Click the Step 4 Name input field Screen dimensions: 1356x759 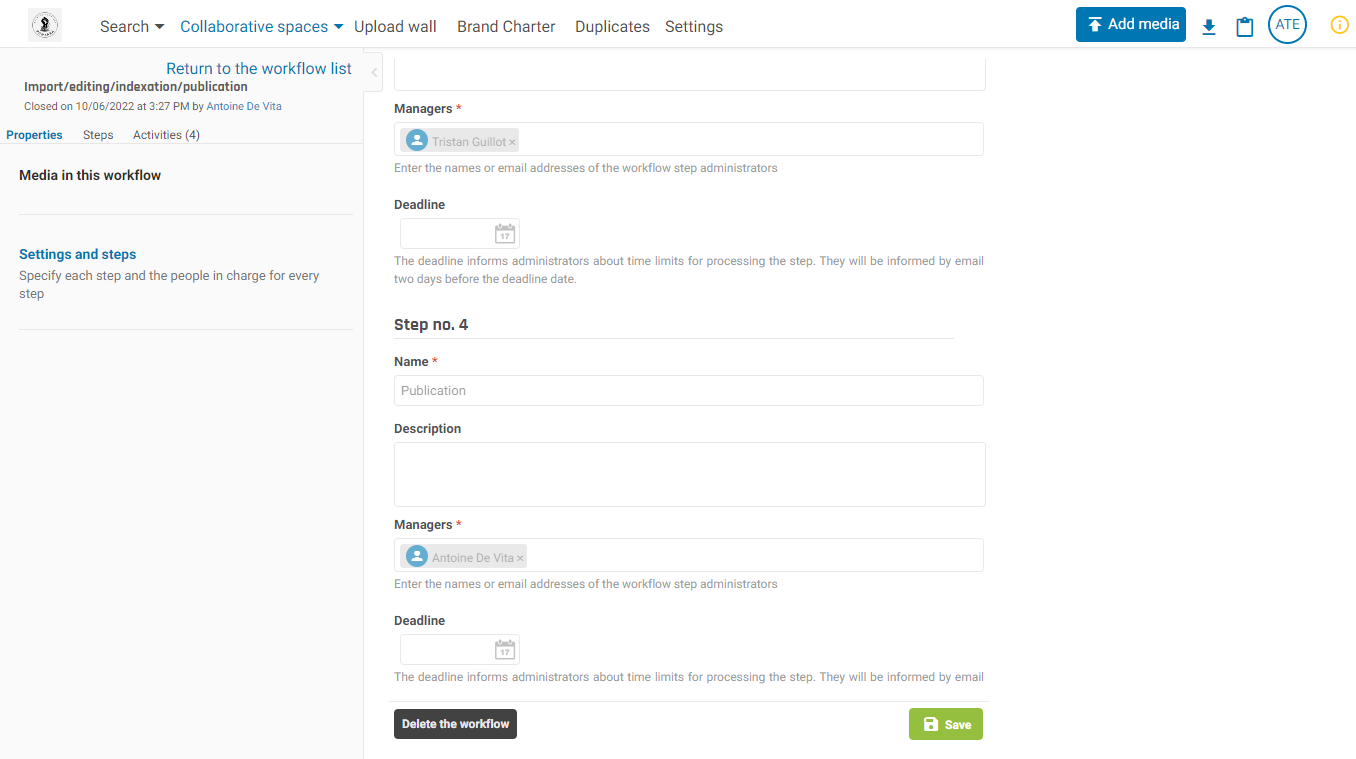point(688,391)
